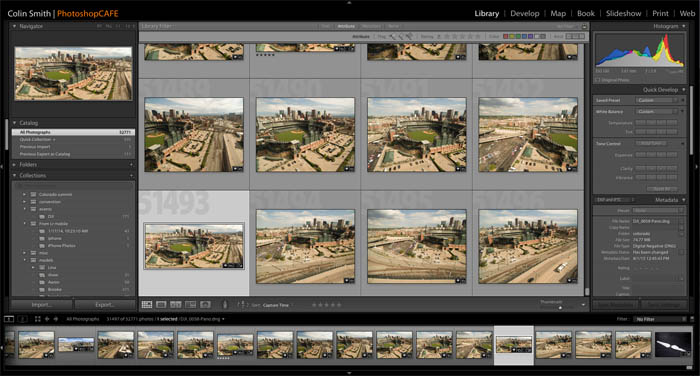Switch to Survey view

pyautogui.click(x=191, y=305)
